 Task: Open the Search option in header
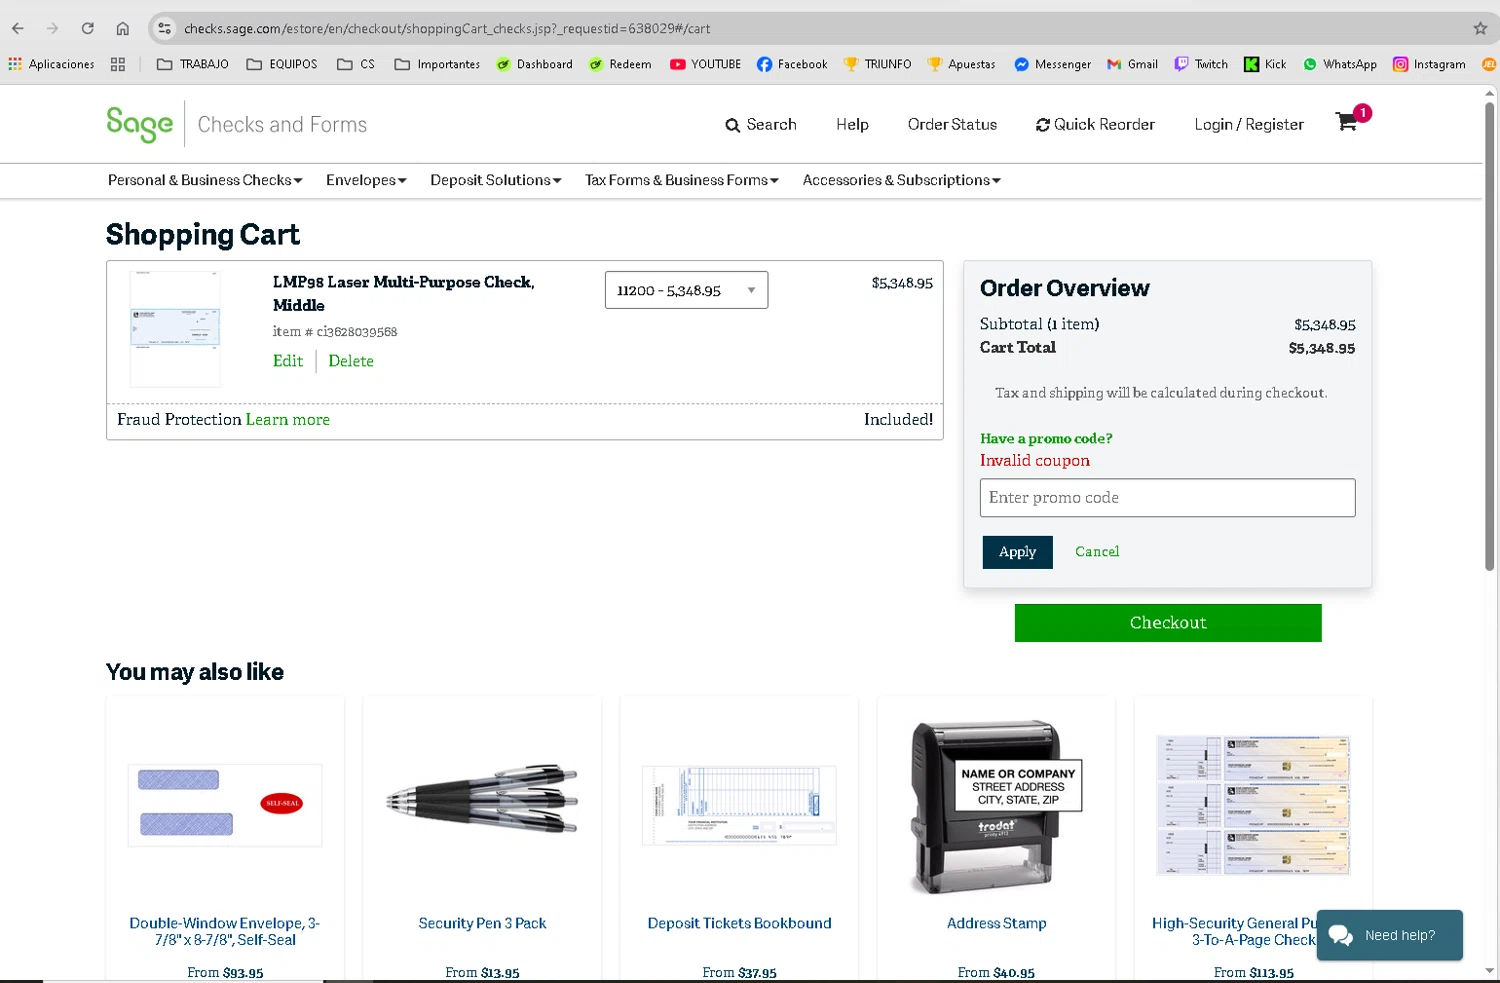click(761, 125)
